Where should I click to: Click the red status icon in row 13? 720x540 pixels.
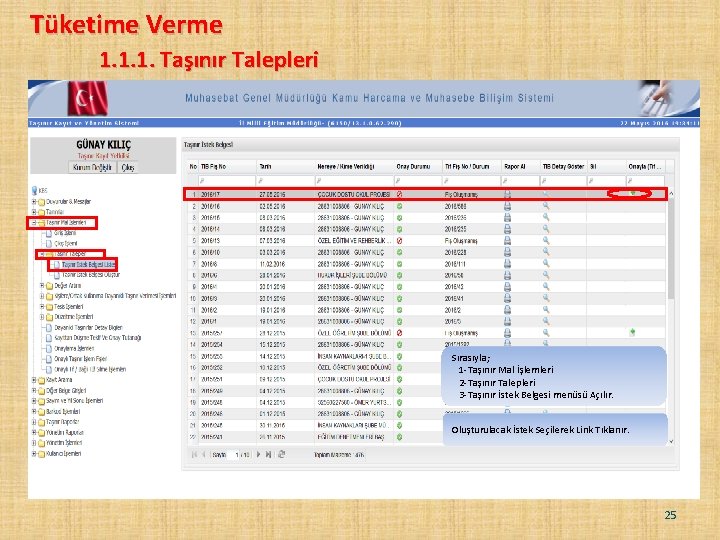[x=399, y=333]
